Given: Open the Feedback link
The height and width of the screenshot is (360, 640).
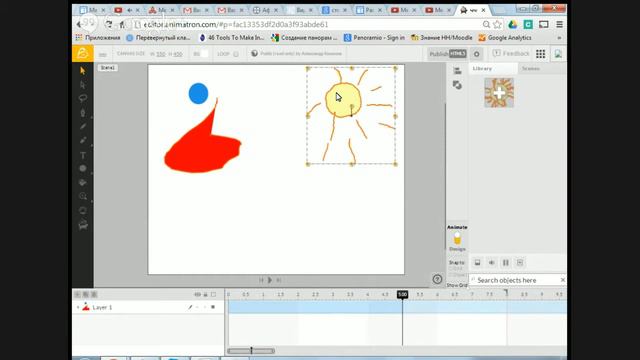Looking at the screenshot, I should click(511, 53).
